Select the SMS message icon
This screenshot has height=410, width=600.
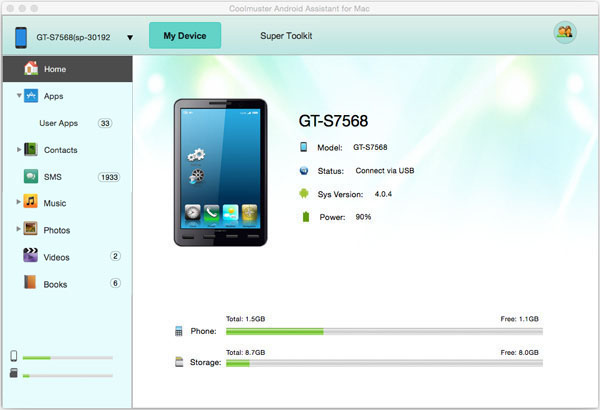point(31,177)
